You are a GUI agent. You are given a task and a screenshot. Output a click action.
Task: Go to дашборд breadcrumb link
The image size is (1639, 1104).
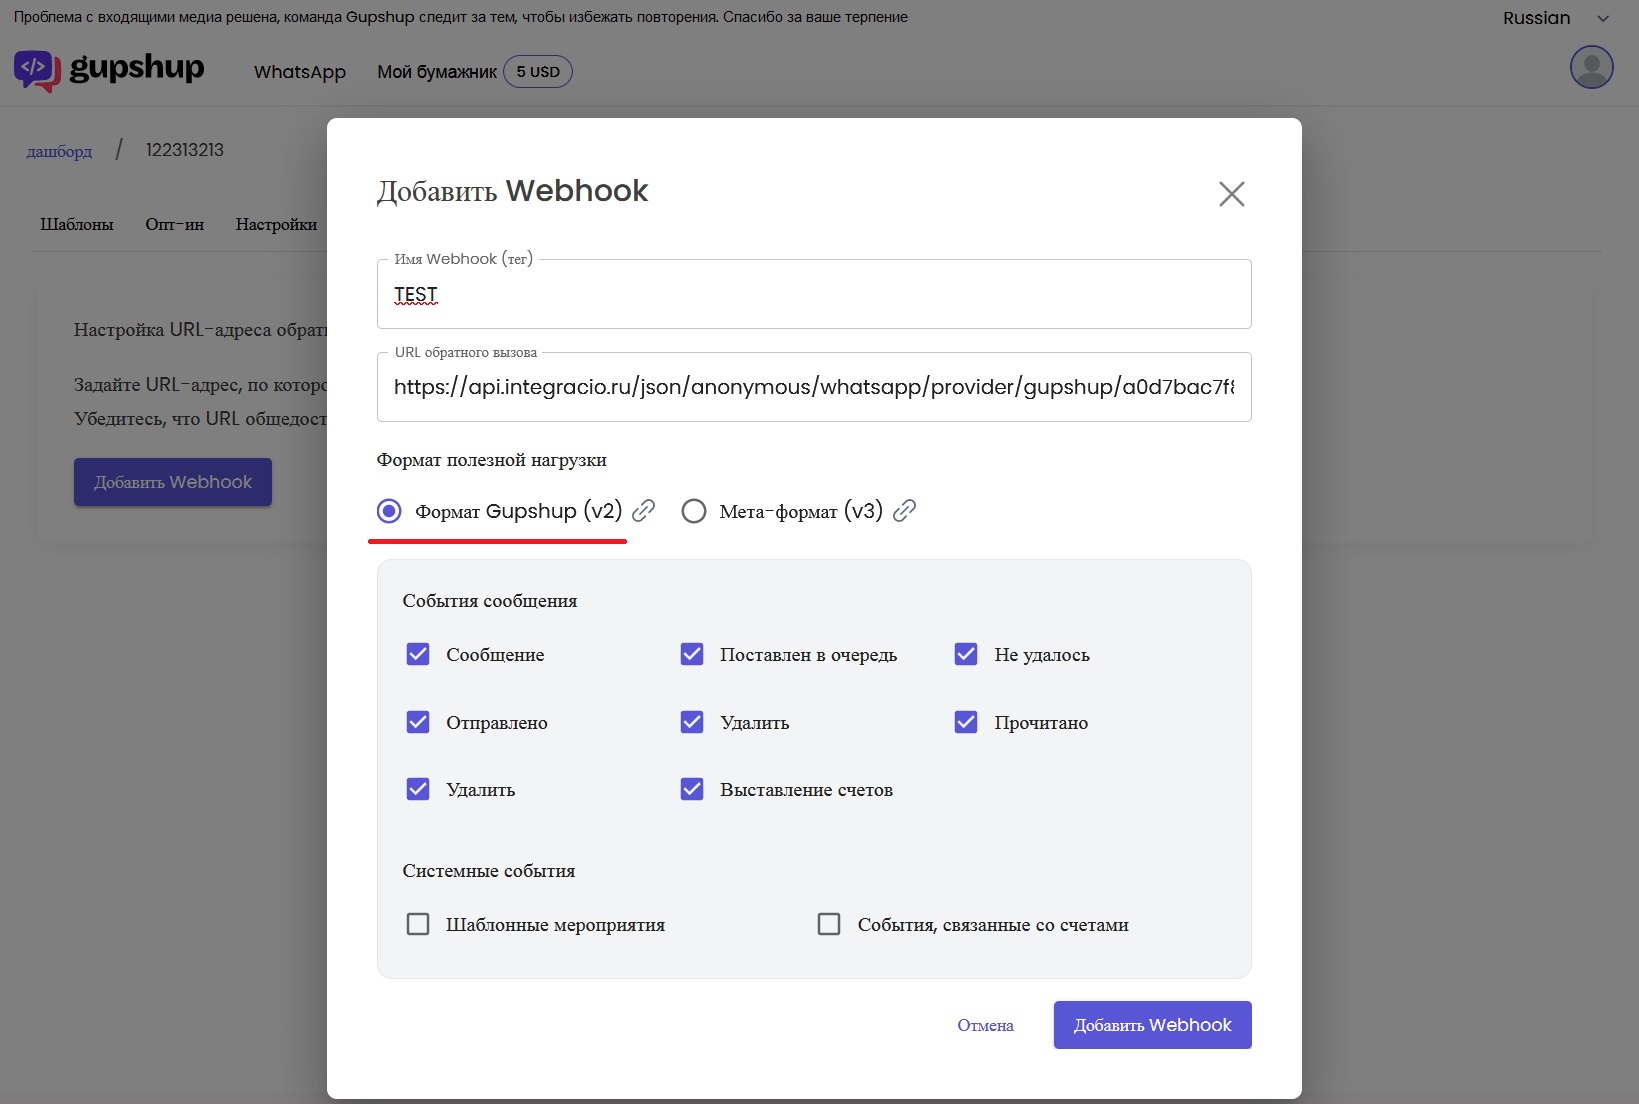pos(59,151)
